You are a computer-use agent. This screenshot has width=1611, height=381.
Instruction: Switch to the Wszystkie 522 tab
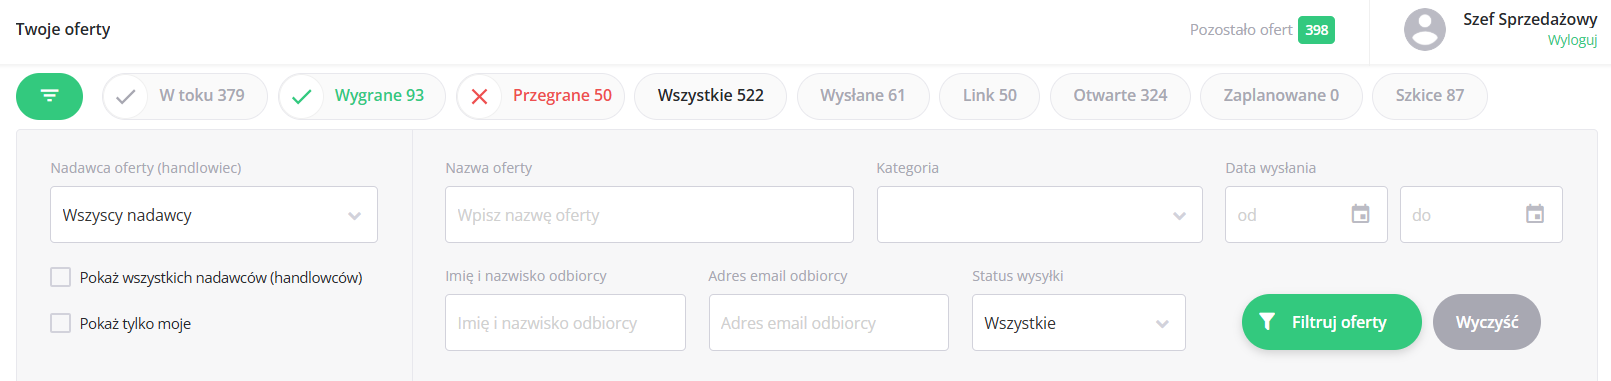tap(710, 96)
